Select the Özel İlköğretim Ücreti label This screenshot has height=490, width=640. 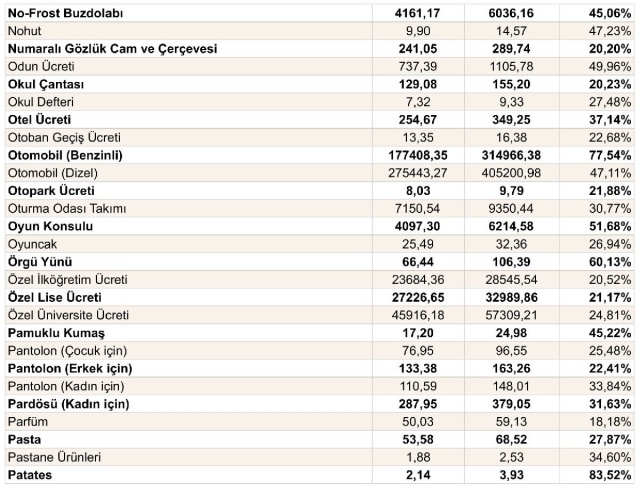(x=68, y=280)
